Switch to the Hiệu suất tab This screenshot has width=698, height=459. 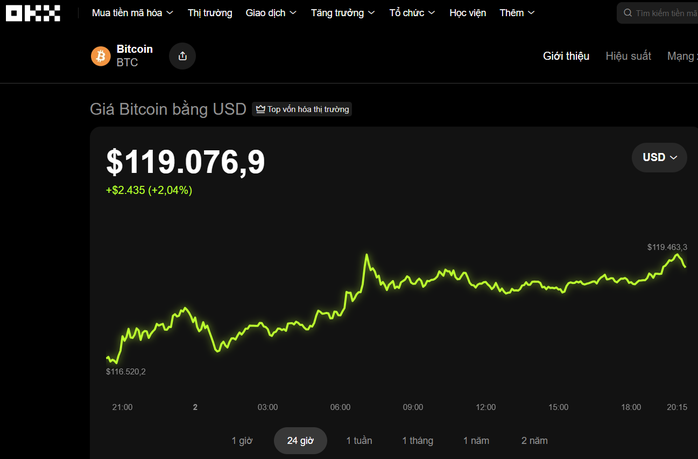[x=628, y=56]
